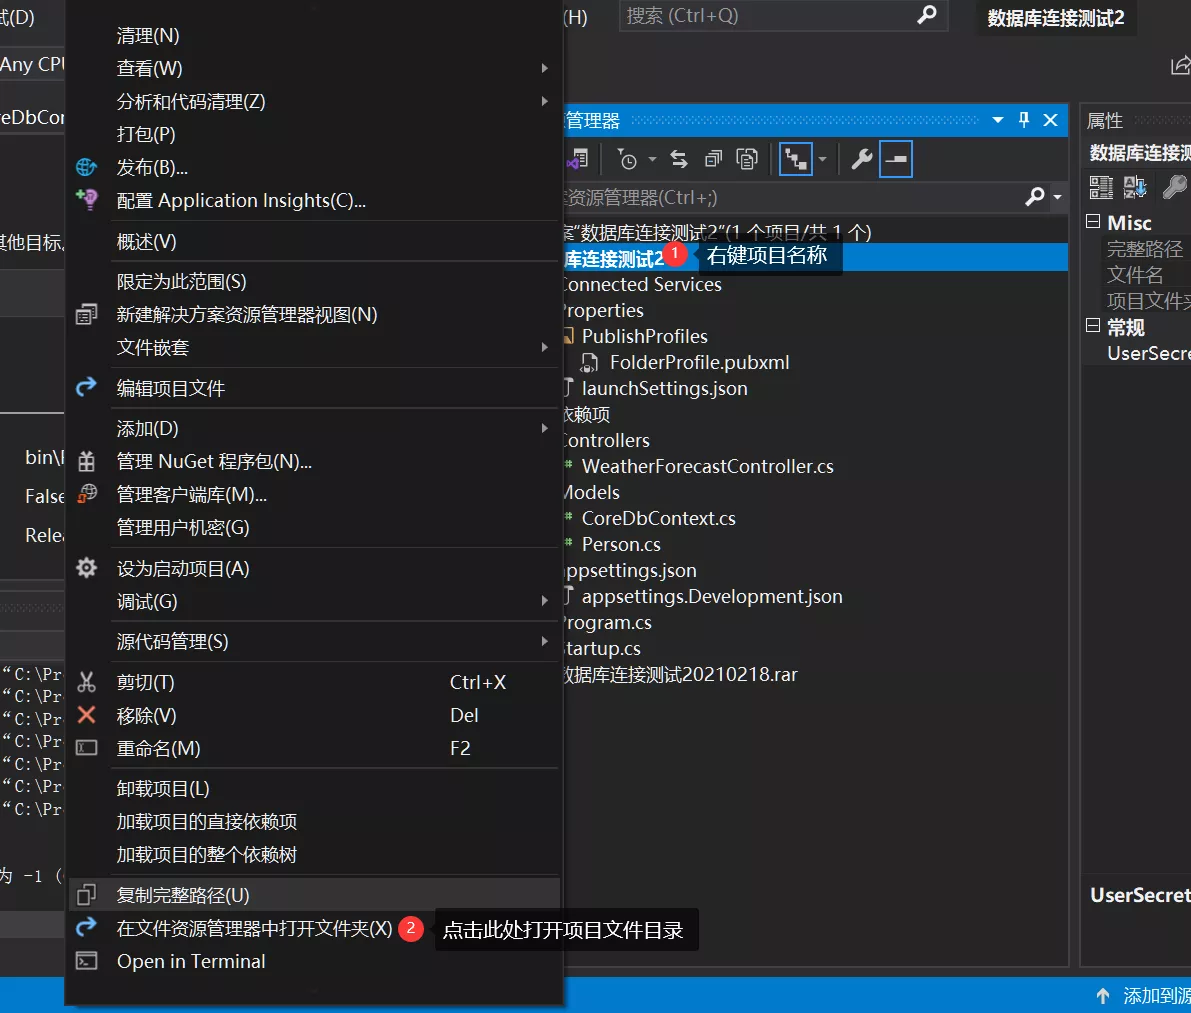Click the Rename icon

pos(87,748)
